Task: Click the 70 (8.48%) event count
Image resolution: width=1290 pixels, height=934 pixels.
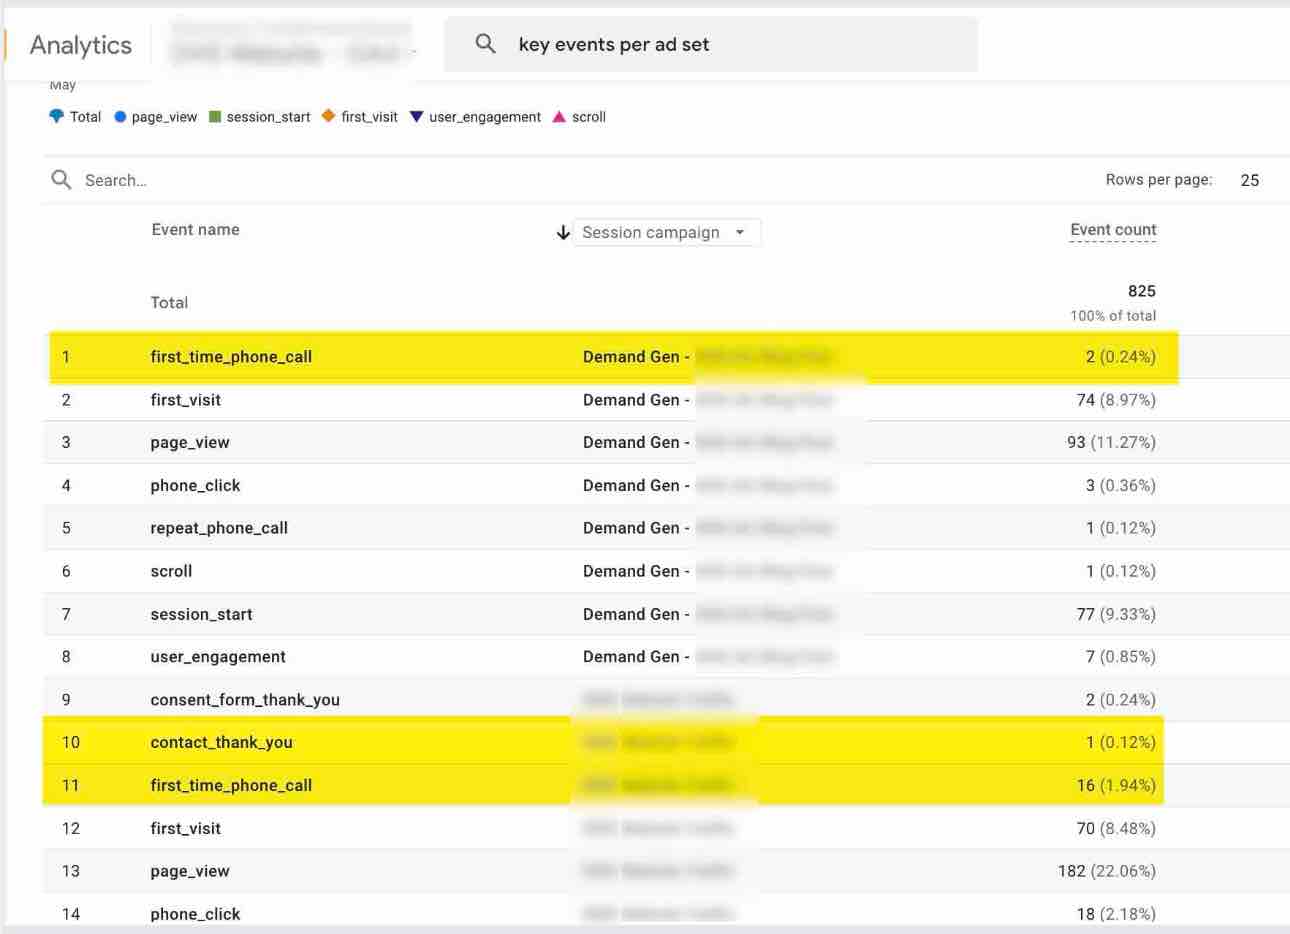Action: click(1116, 828)
